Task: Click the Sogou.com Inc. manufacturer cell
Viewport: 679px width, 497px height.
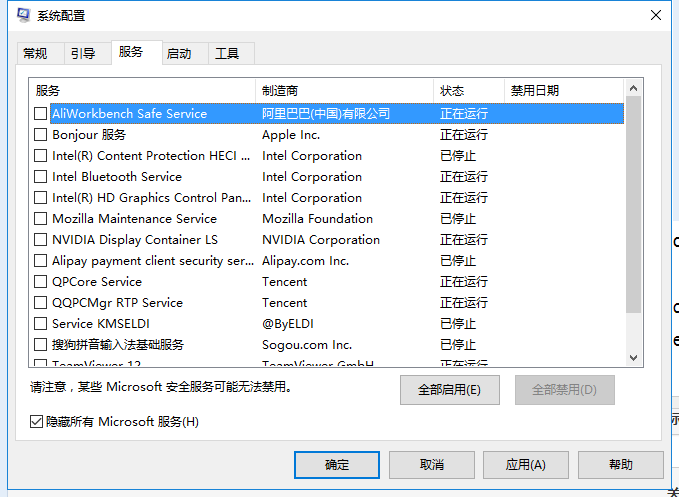Action: [307, 345]
